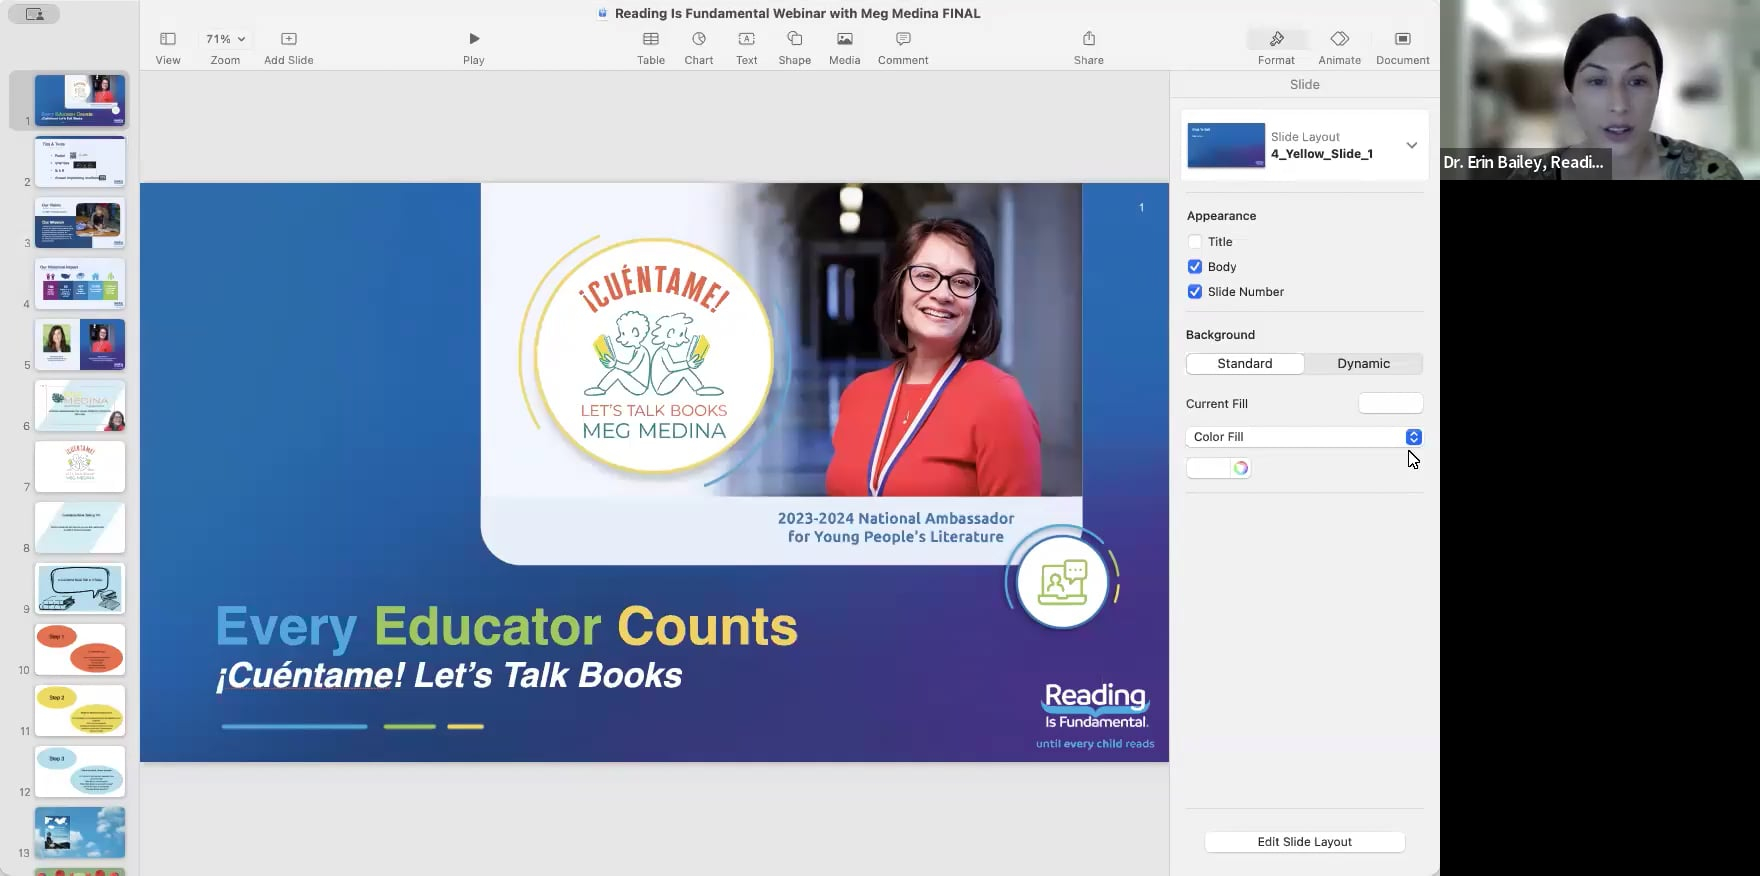
Task: Insert a Chart from toolbar
Action: [x=699, y=39]
